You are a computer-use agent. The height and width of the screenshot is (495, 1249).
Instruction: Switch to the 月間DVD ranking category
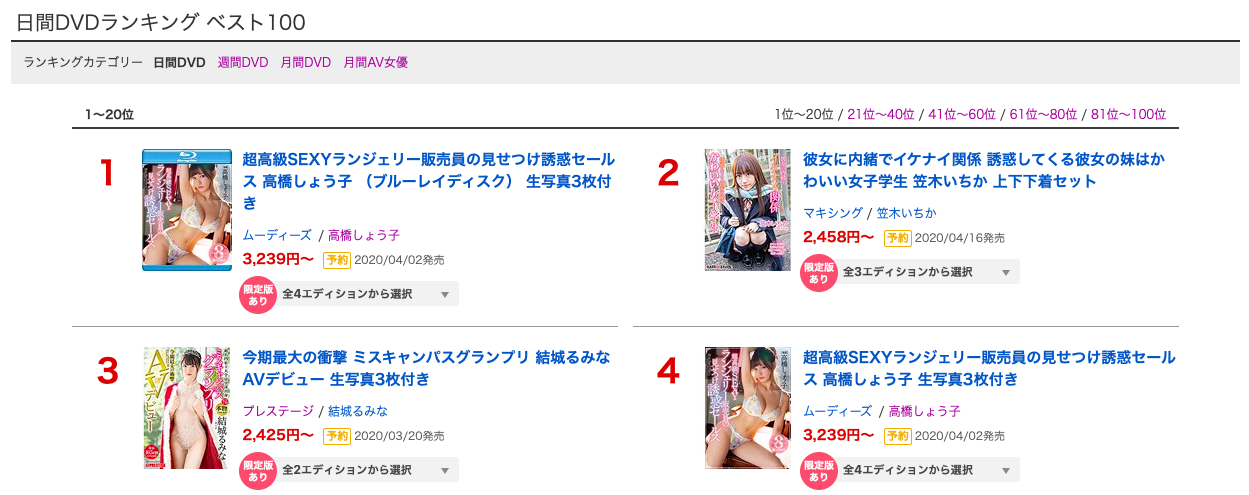click(306, 62)
